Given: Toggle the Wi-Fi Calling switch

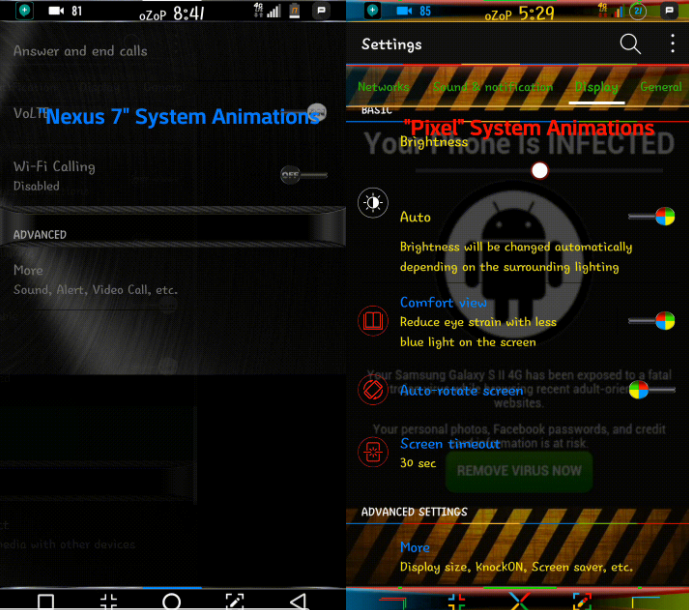Looking at the screenshot, I should coord(302,176).
